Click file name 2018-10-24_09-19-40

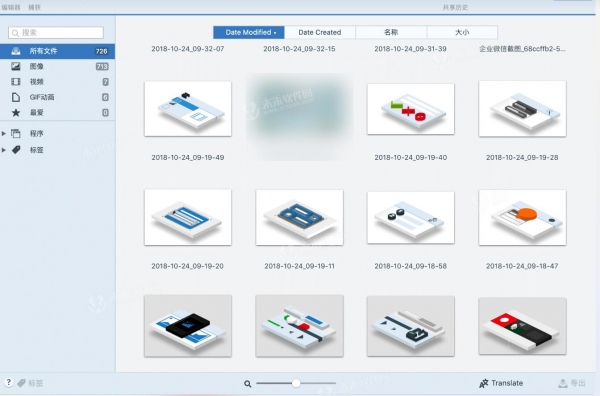411,158
